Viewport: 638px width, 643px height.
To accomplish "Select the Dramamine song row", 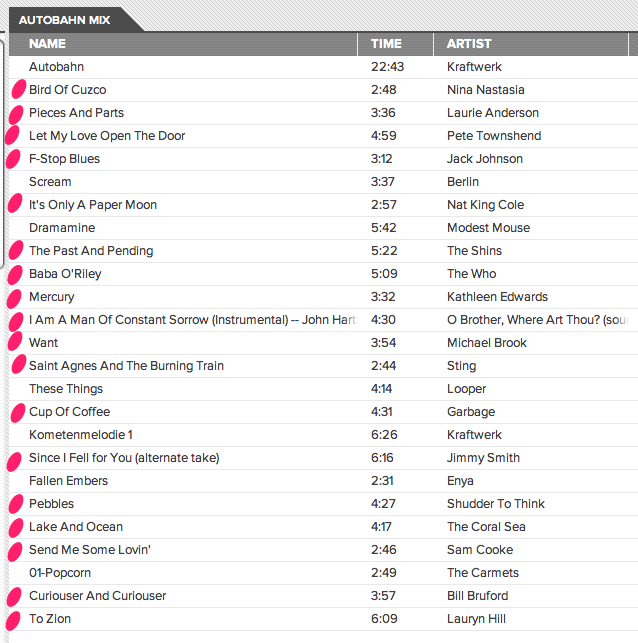I will click(x=62, y=228).
